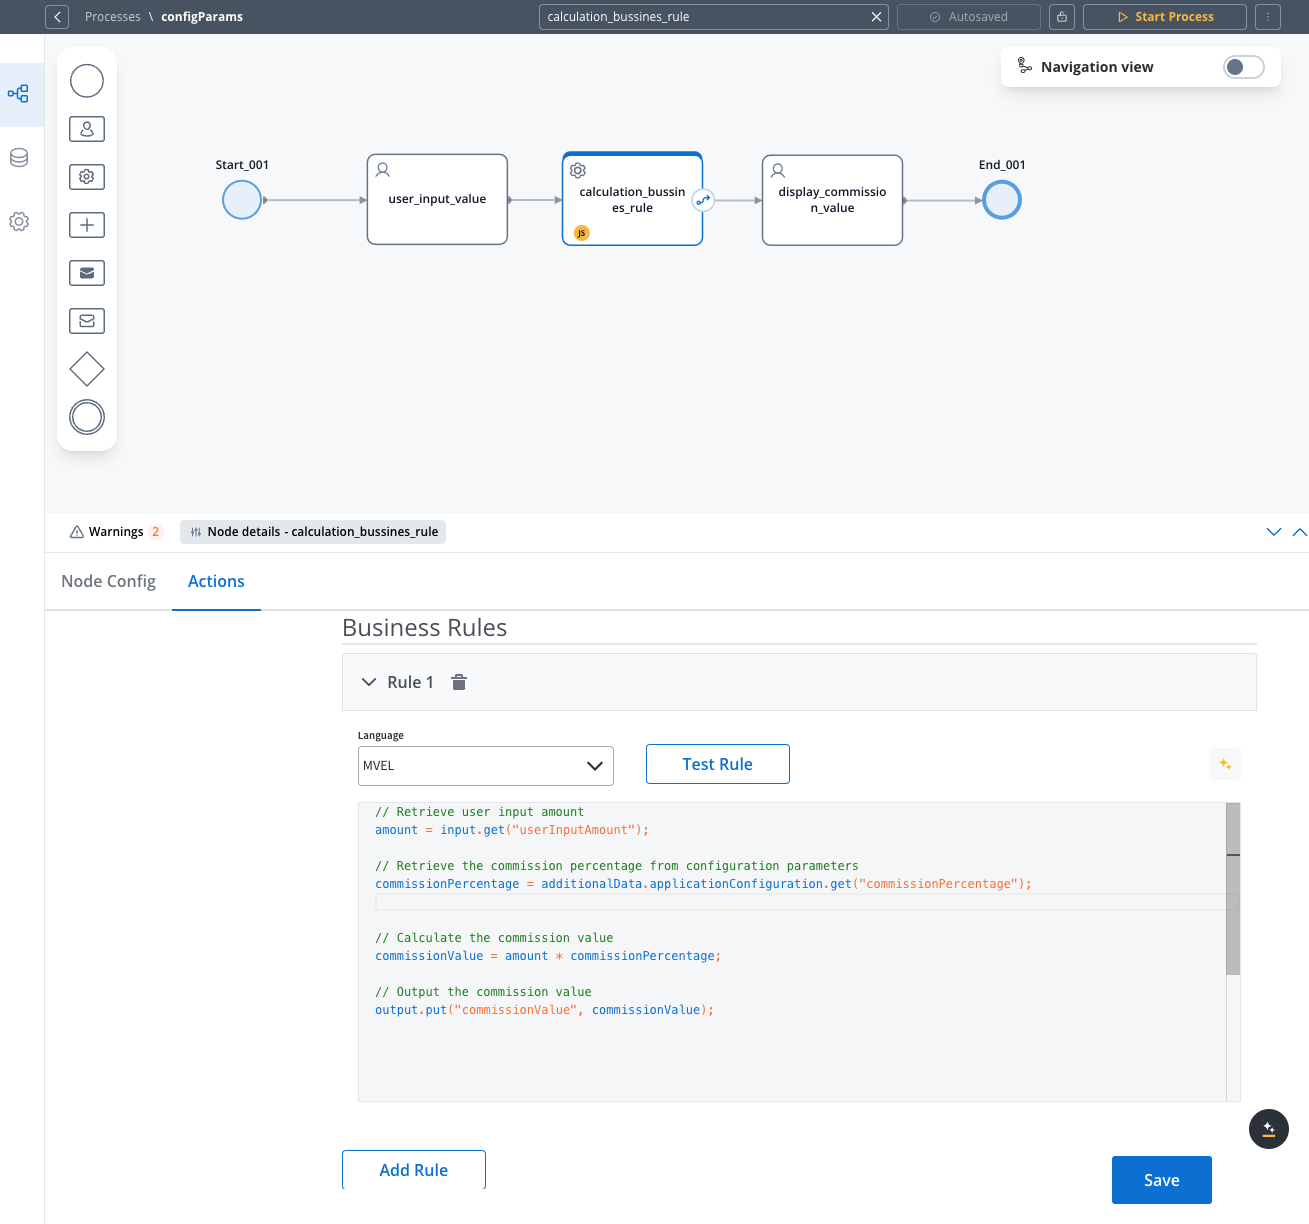The image size is (1309, 1224).
Task: Click the Test Rule button
Action: (718, 764)
